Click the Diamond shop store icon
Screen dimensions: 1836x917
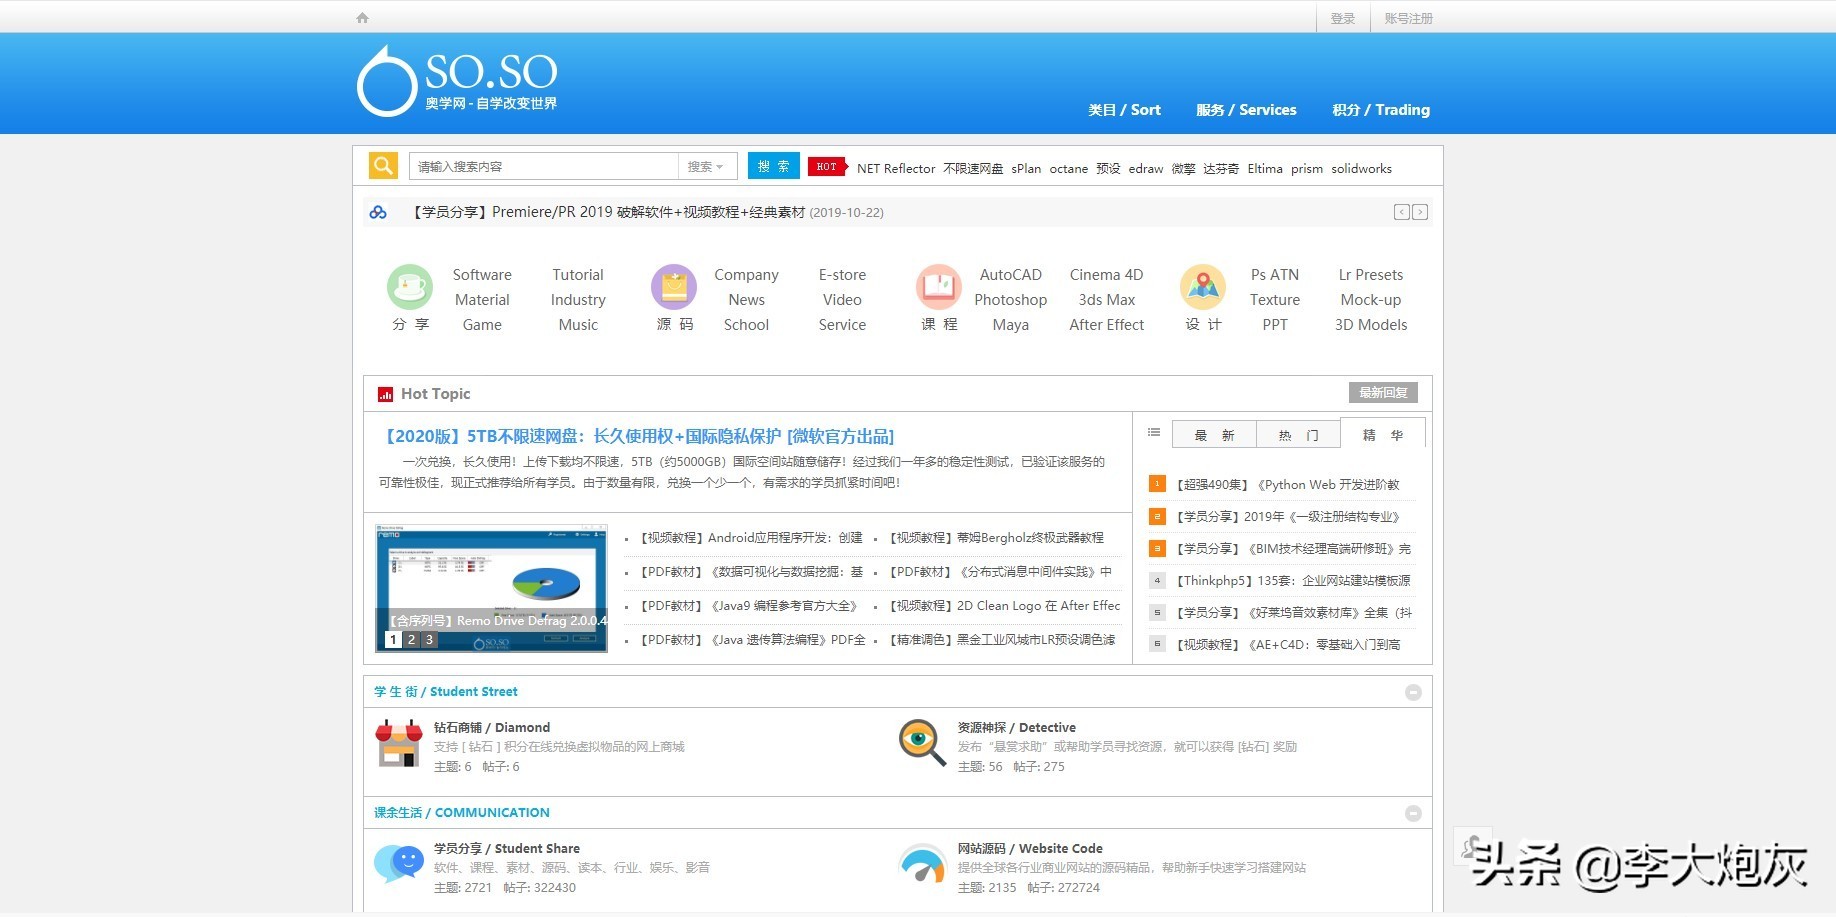[399, 744]
